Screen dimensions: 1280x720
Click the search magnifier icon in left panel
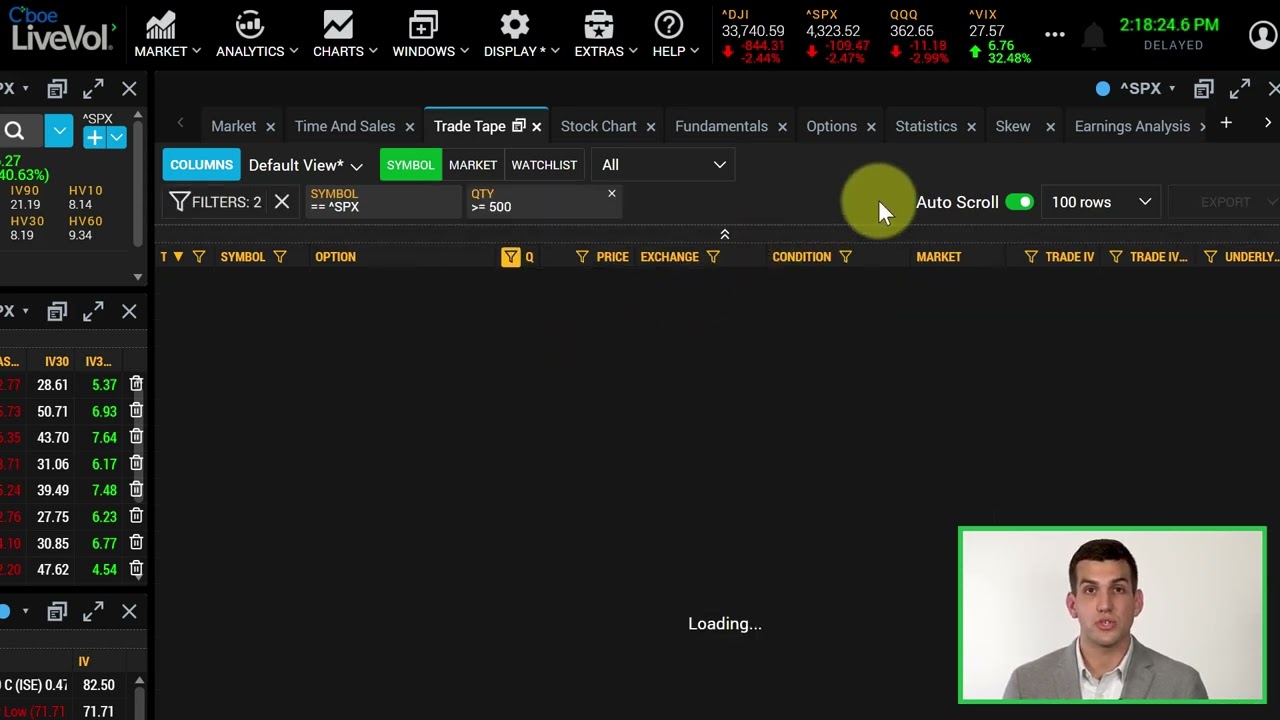point(14,131)
